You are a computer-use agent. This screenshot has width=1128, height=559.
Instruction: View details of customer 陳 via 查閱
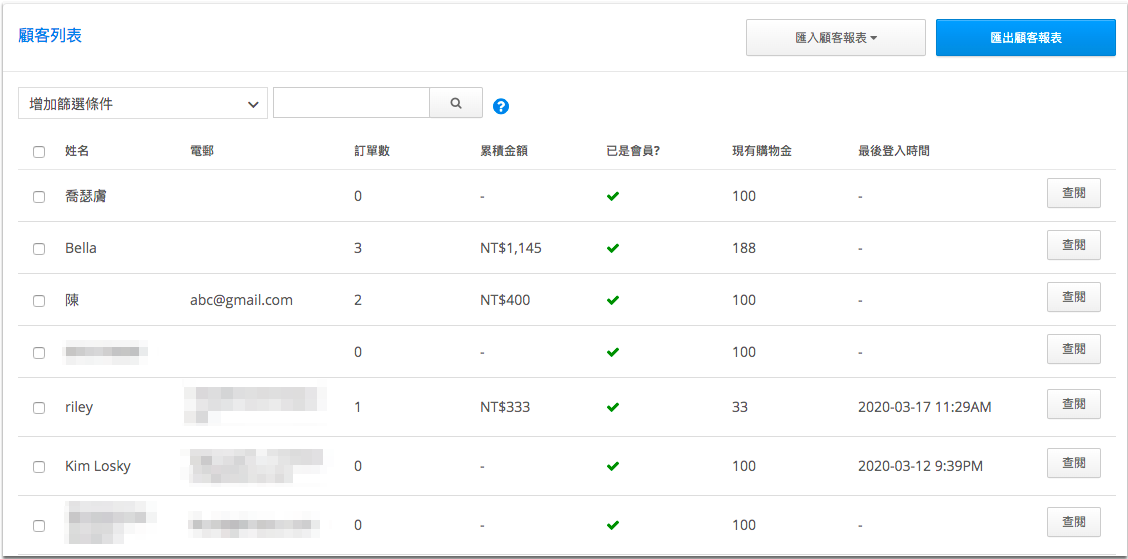click(1073, 297)
